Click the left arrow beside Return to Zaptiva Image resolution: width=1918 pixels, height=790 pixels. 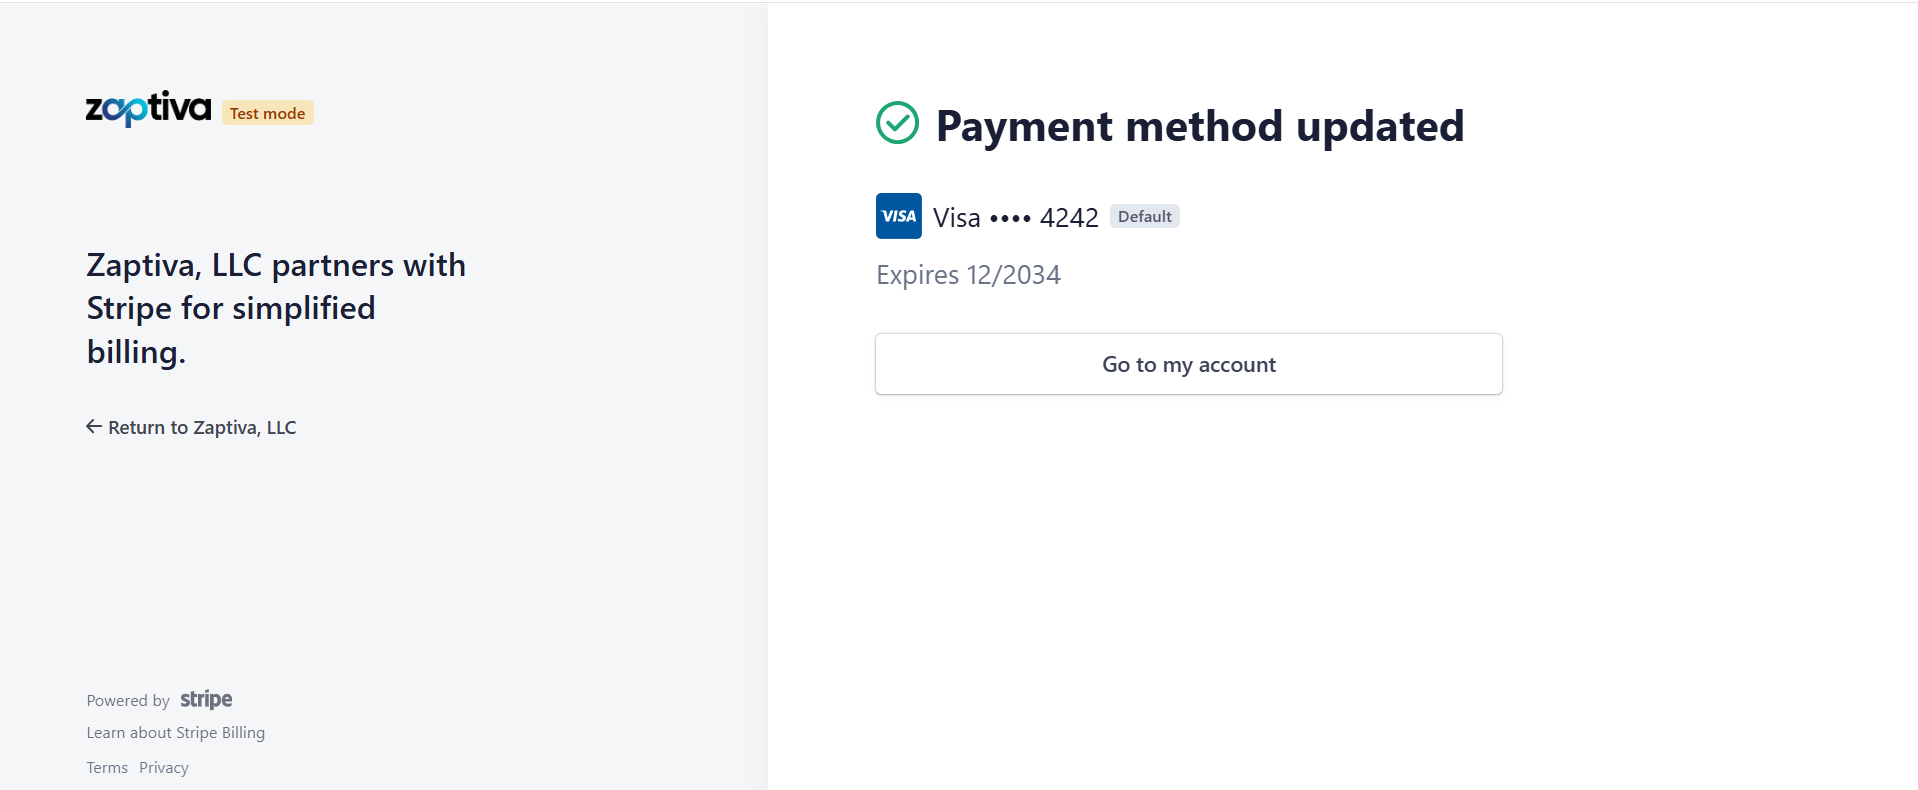tap(94, 427)
